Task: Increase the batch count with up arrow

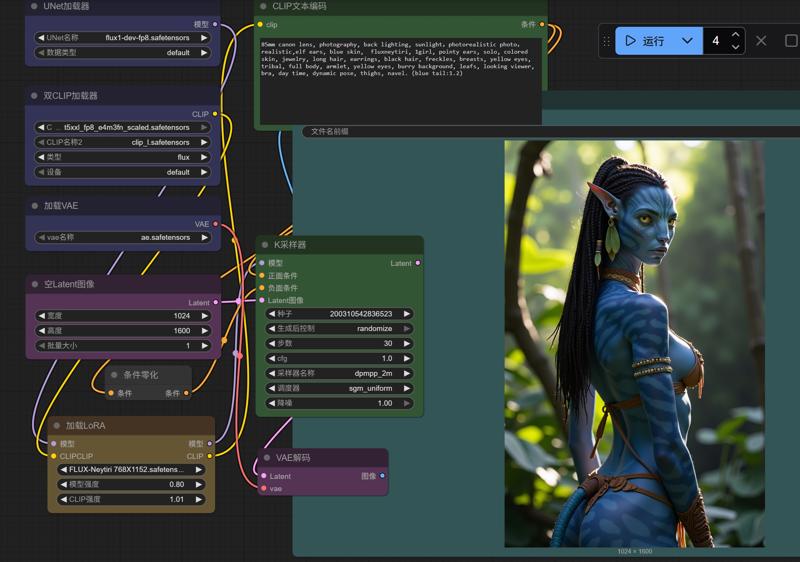Action: [x=736, y=35]
